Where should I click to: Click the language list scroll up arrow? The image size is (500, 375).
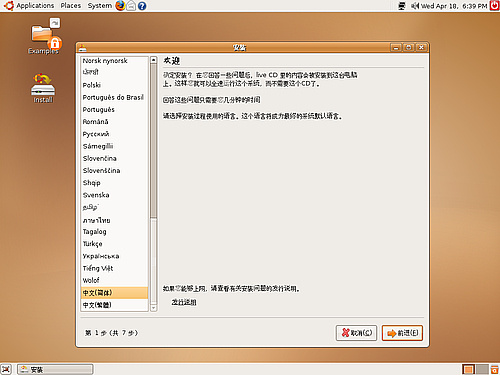tap(153, 60)
